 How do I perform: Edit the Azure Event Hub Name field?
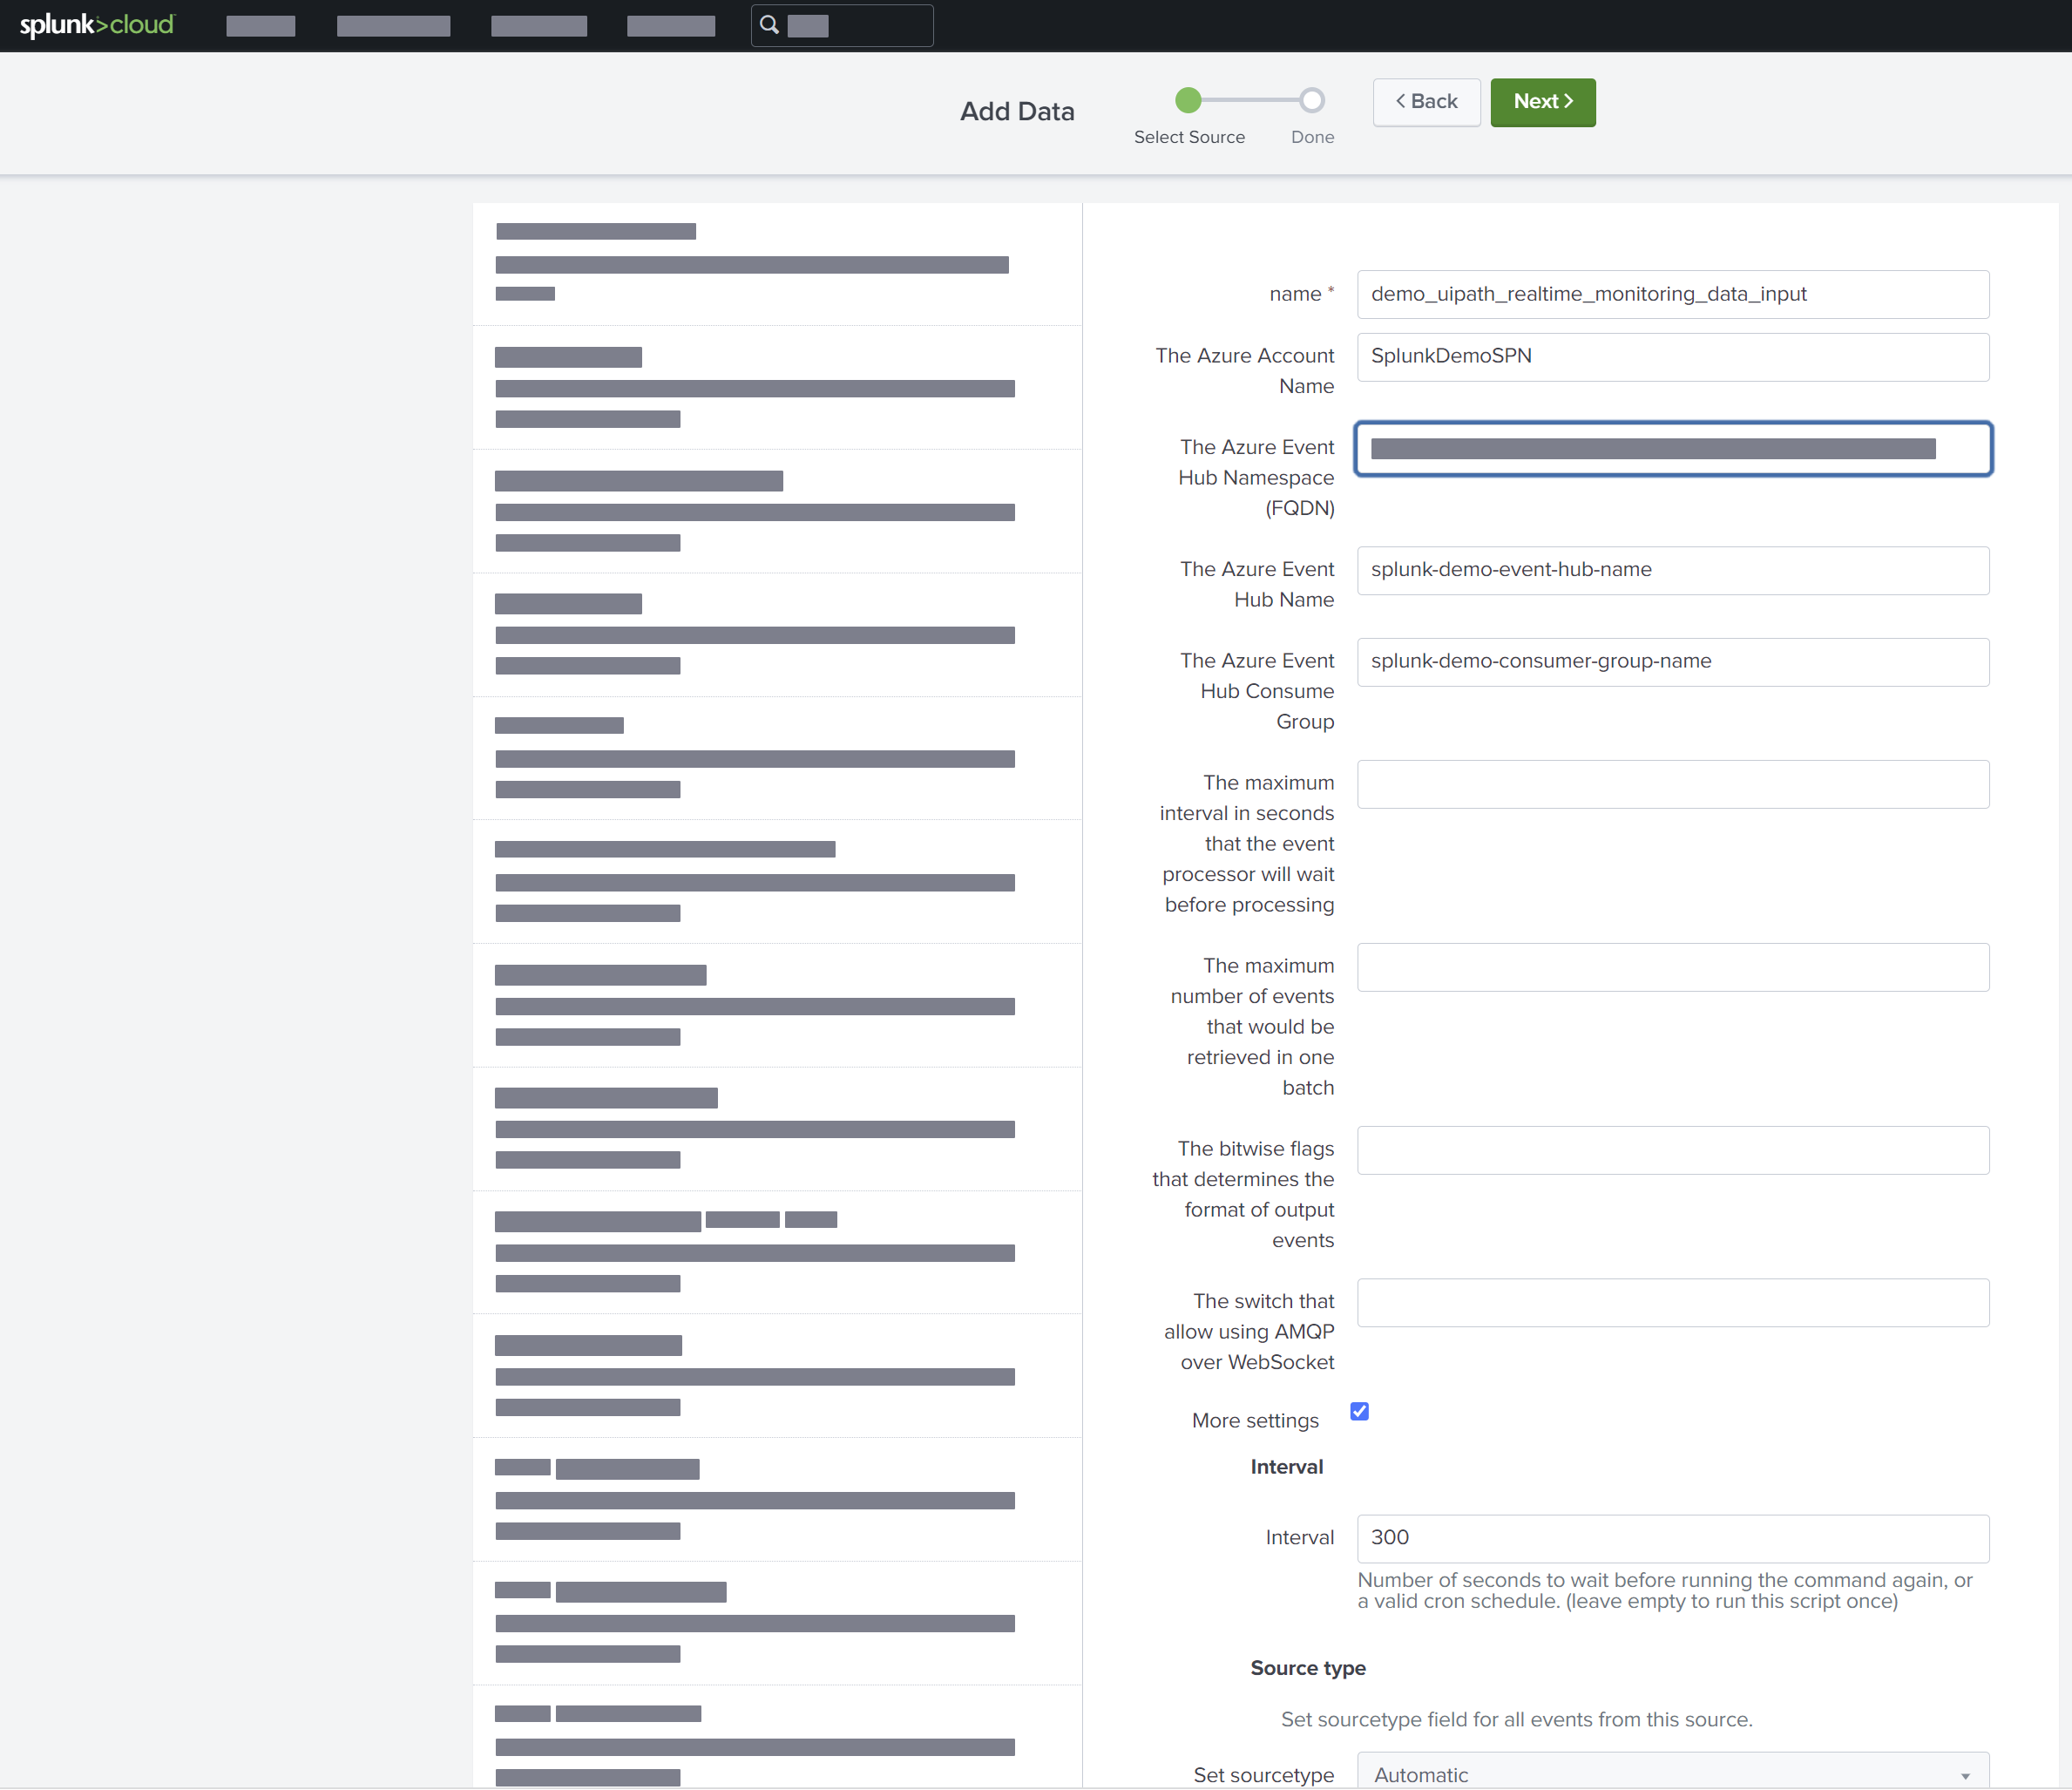coord(1672,570)
